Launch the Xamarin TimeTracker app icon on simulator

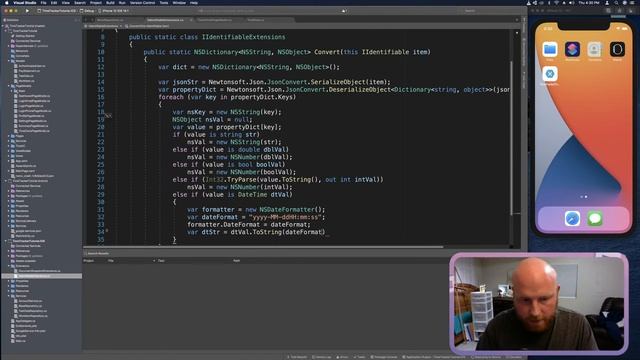pos(550,74)
